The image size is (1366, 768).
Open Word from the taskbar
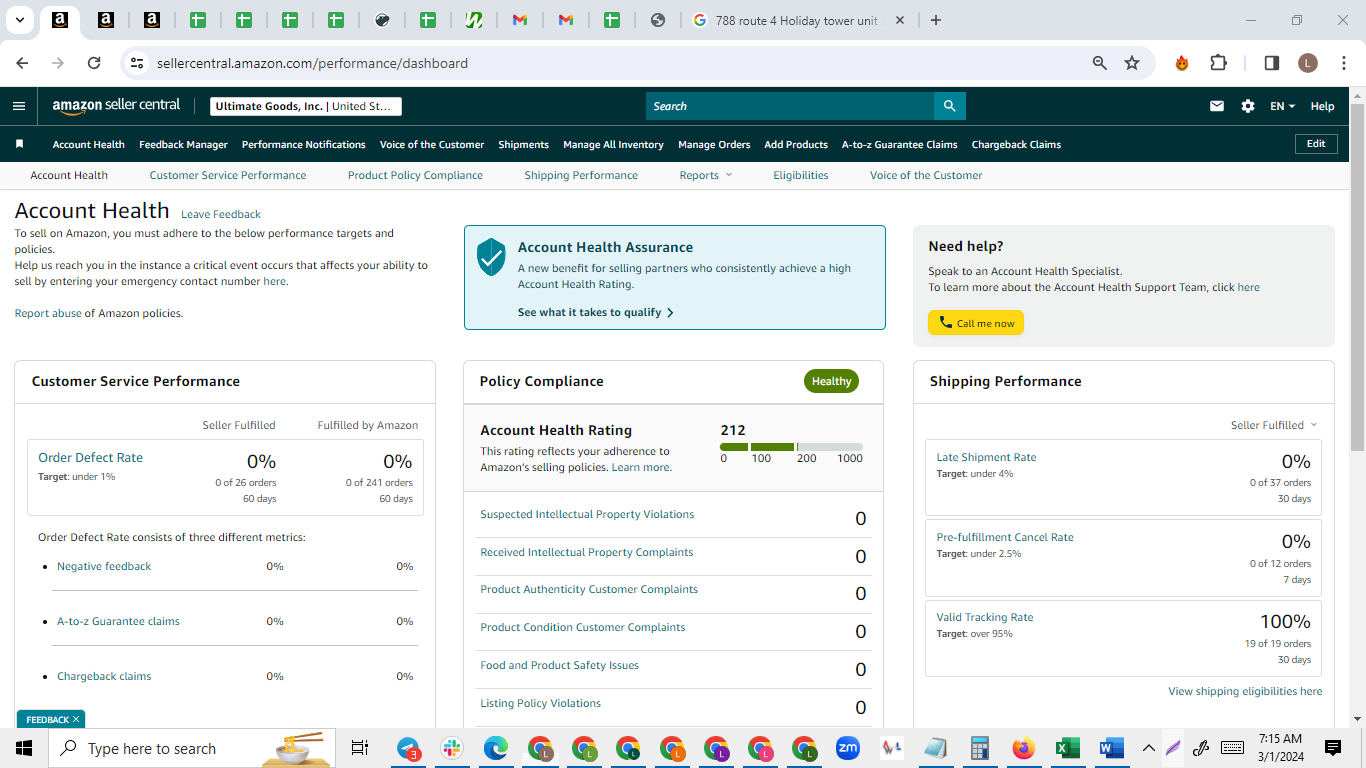click(x=1111, y=748)
